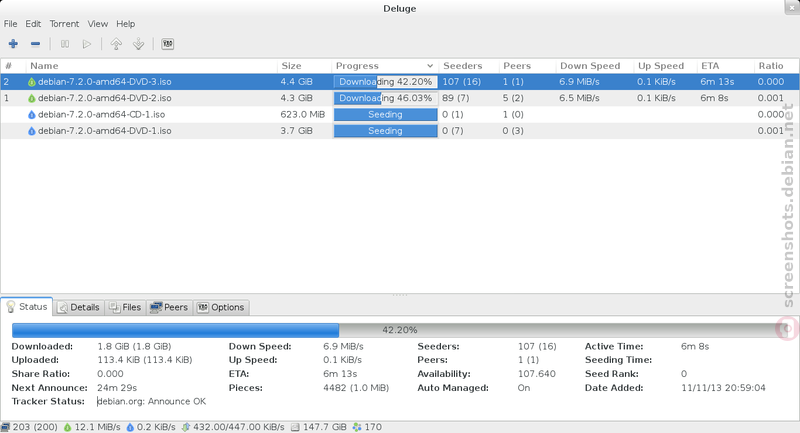This screenshot has height=433, width=800.
Task: Sort by the ETA column header
Action: point(726,66)
